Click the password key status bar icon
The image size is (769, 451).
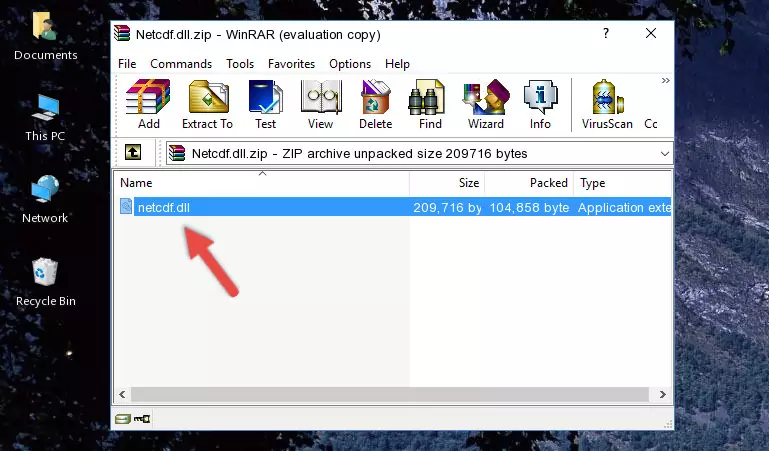click(x=142, y=419)
